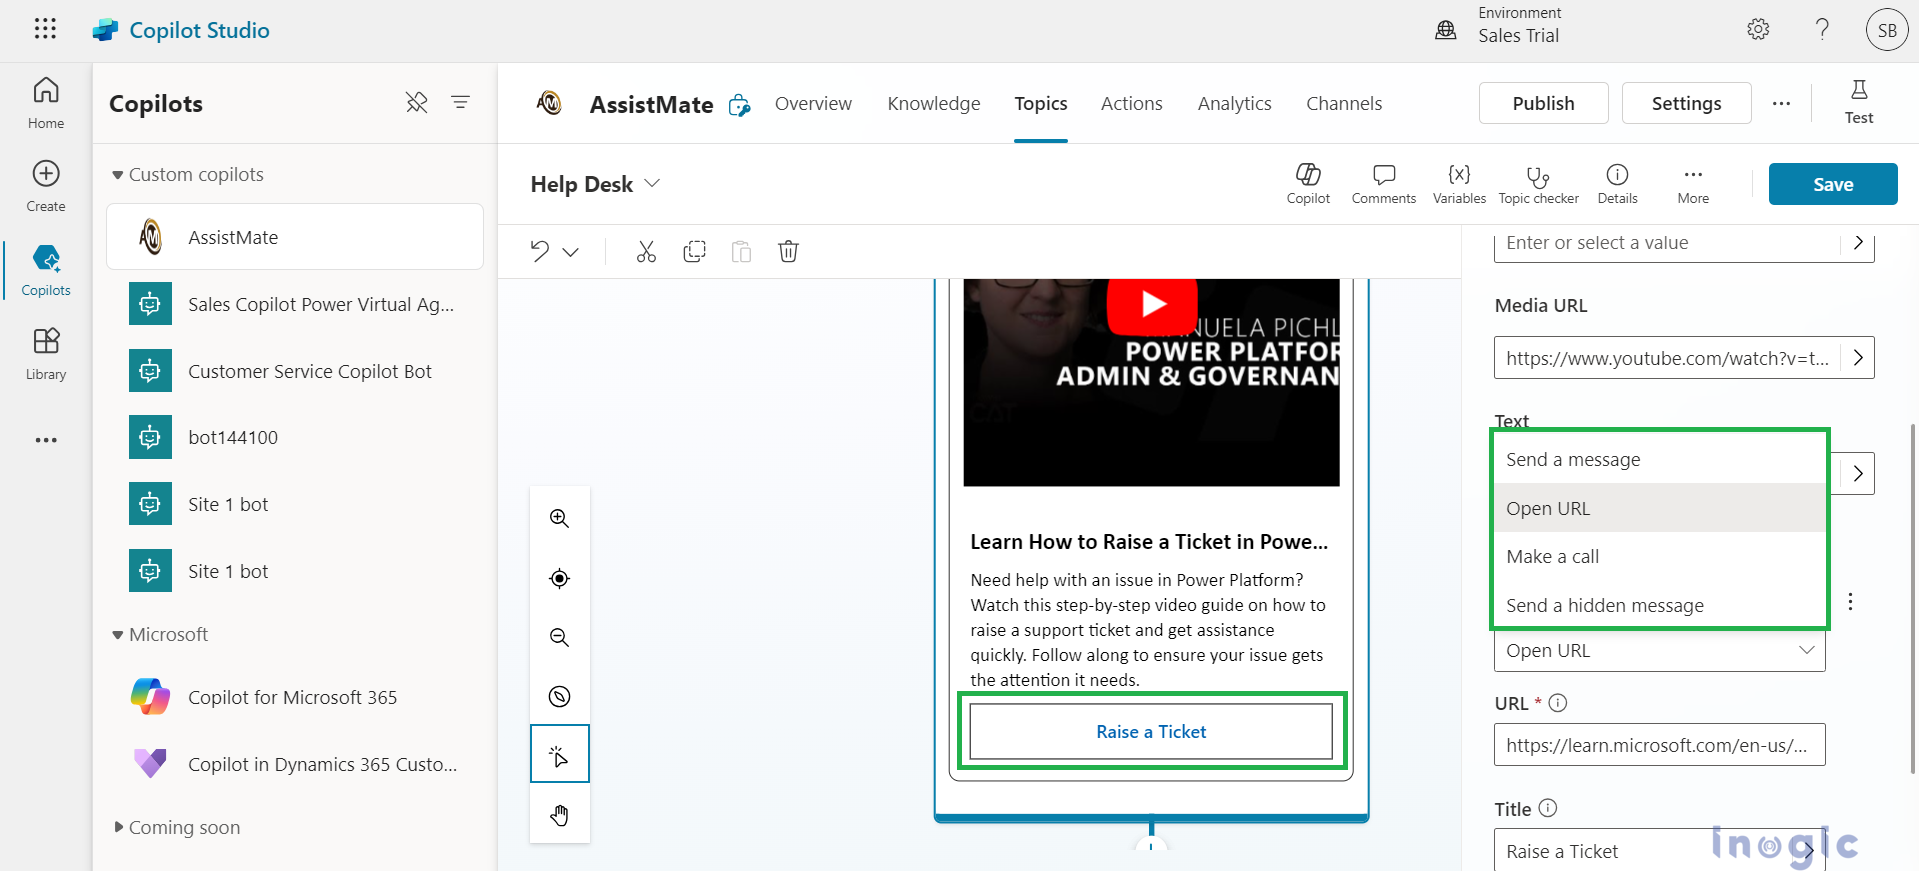This screenshot has height=871, width=1919.
Task: Open the Test pane
Action: 1858,102
